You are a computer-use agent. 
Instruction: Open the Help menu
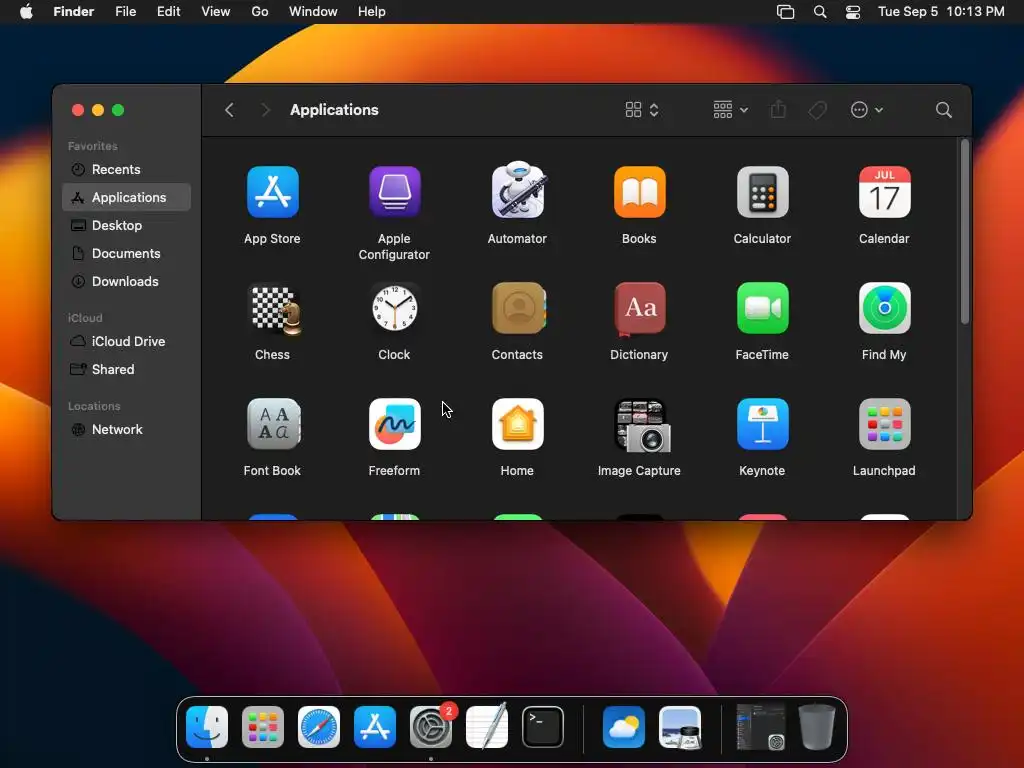372,12
